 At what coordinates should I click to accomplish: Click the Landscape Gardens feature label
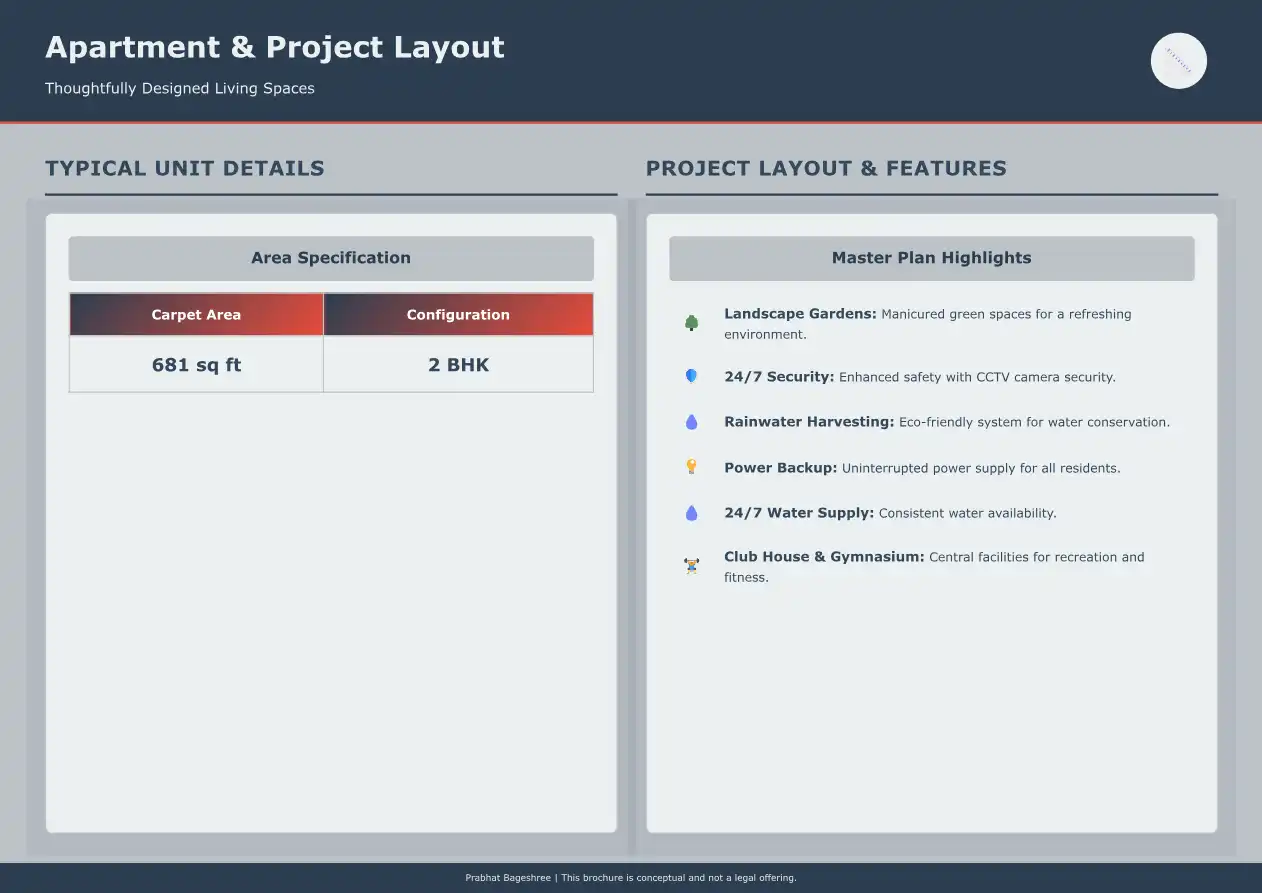coord(800,314)
